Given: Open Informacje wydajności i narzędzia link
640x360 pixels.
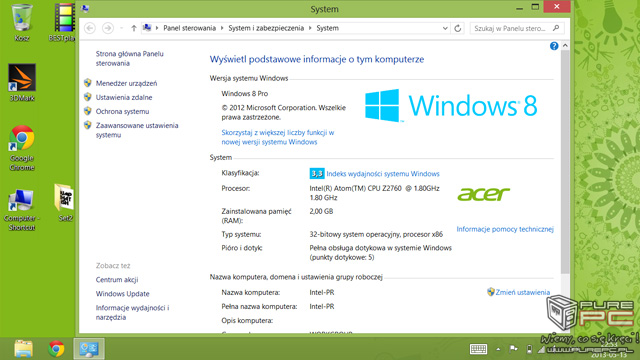Looking at the screenshot, I should [132, 313].
